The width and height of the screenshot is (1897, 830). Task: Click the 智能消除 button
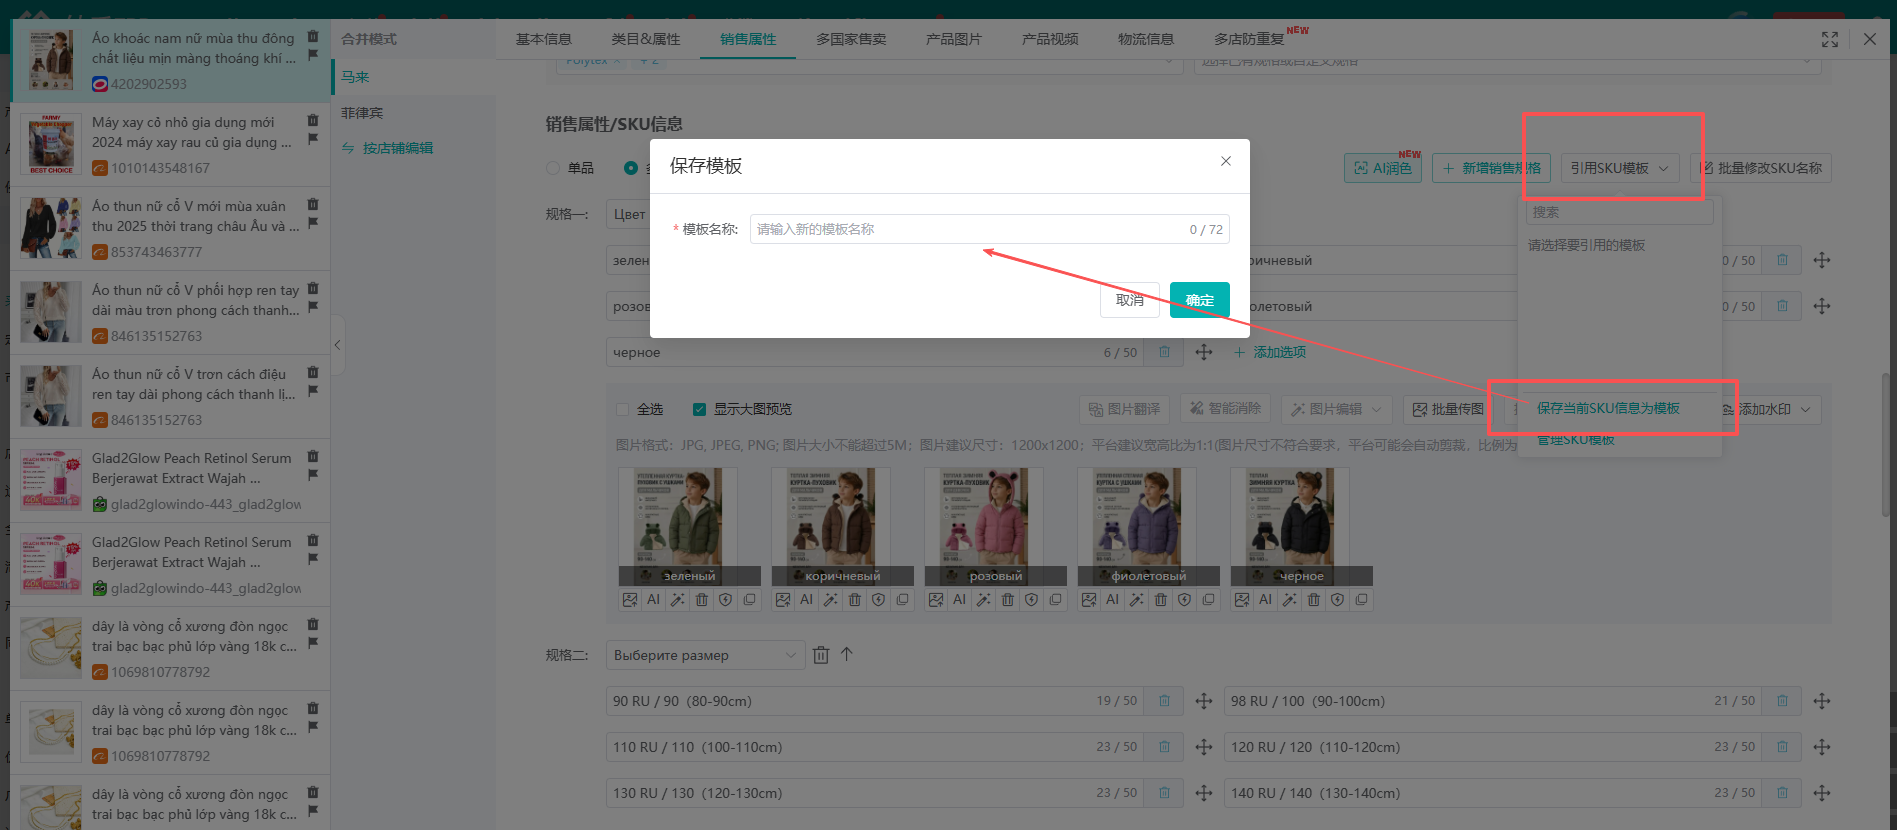[x=1225, y=408]
